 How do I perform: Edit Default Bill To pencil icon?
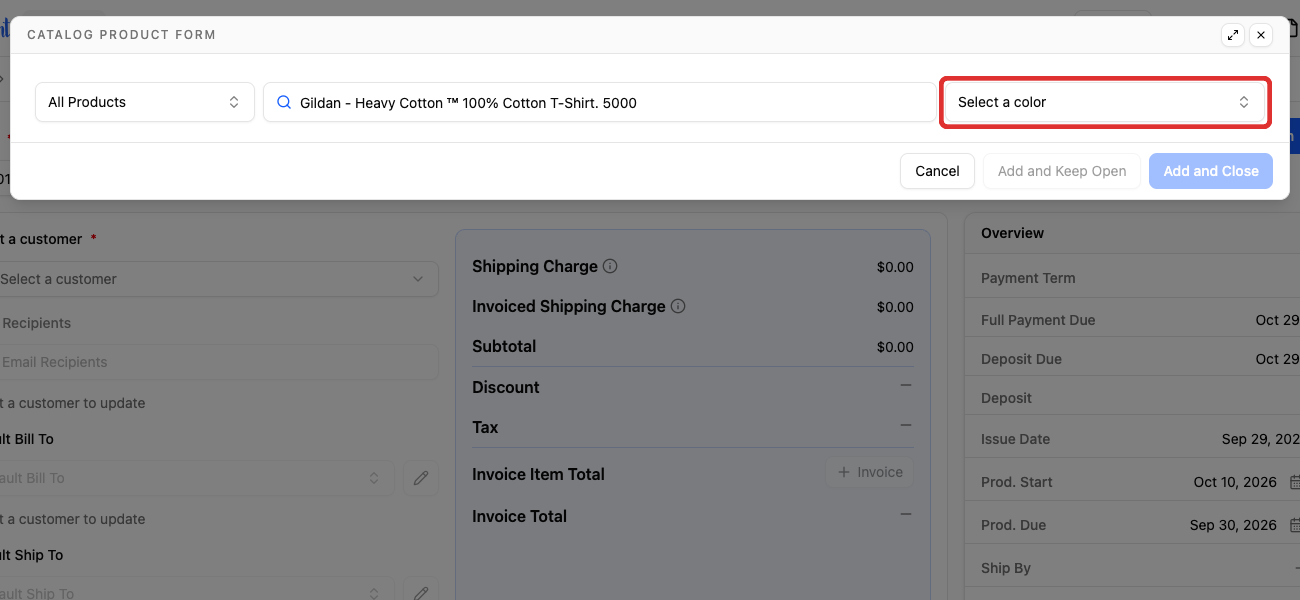tap(421, 478)
